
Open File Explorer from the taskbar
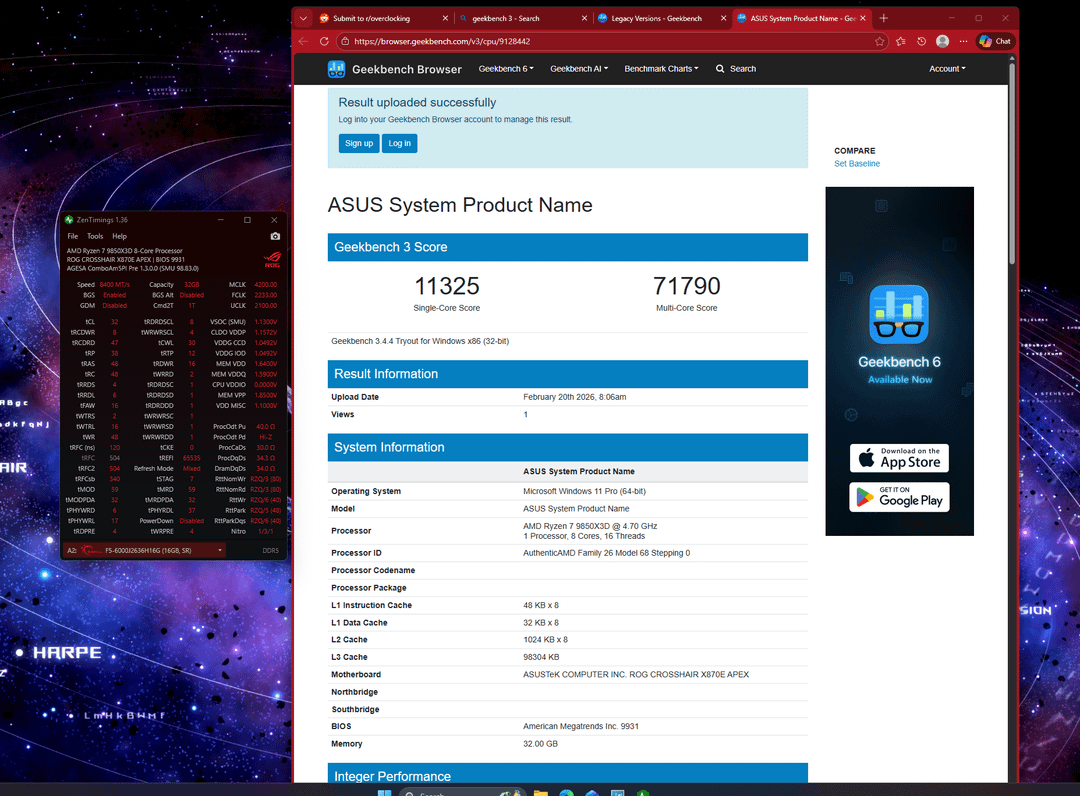541,793
